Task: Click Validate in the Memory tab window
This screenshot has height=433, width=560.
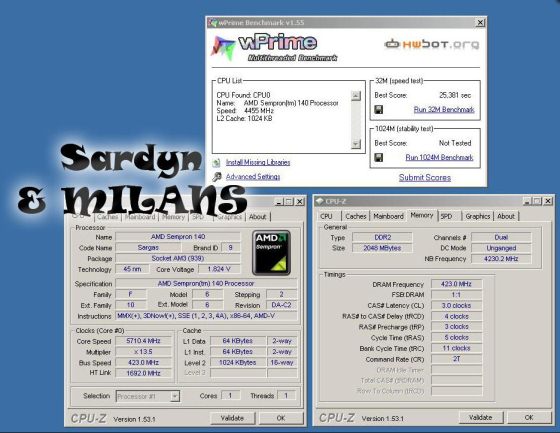Action: point(481,417)
